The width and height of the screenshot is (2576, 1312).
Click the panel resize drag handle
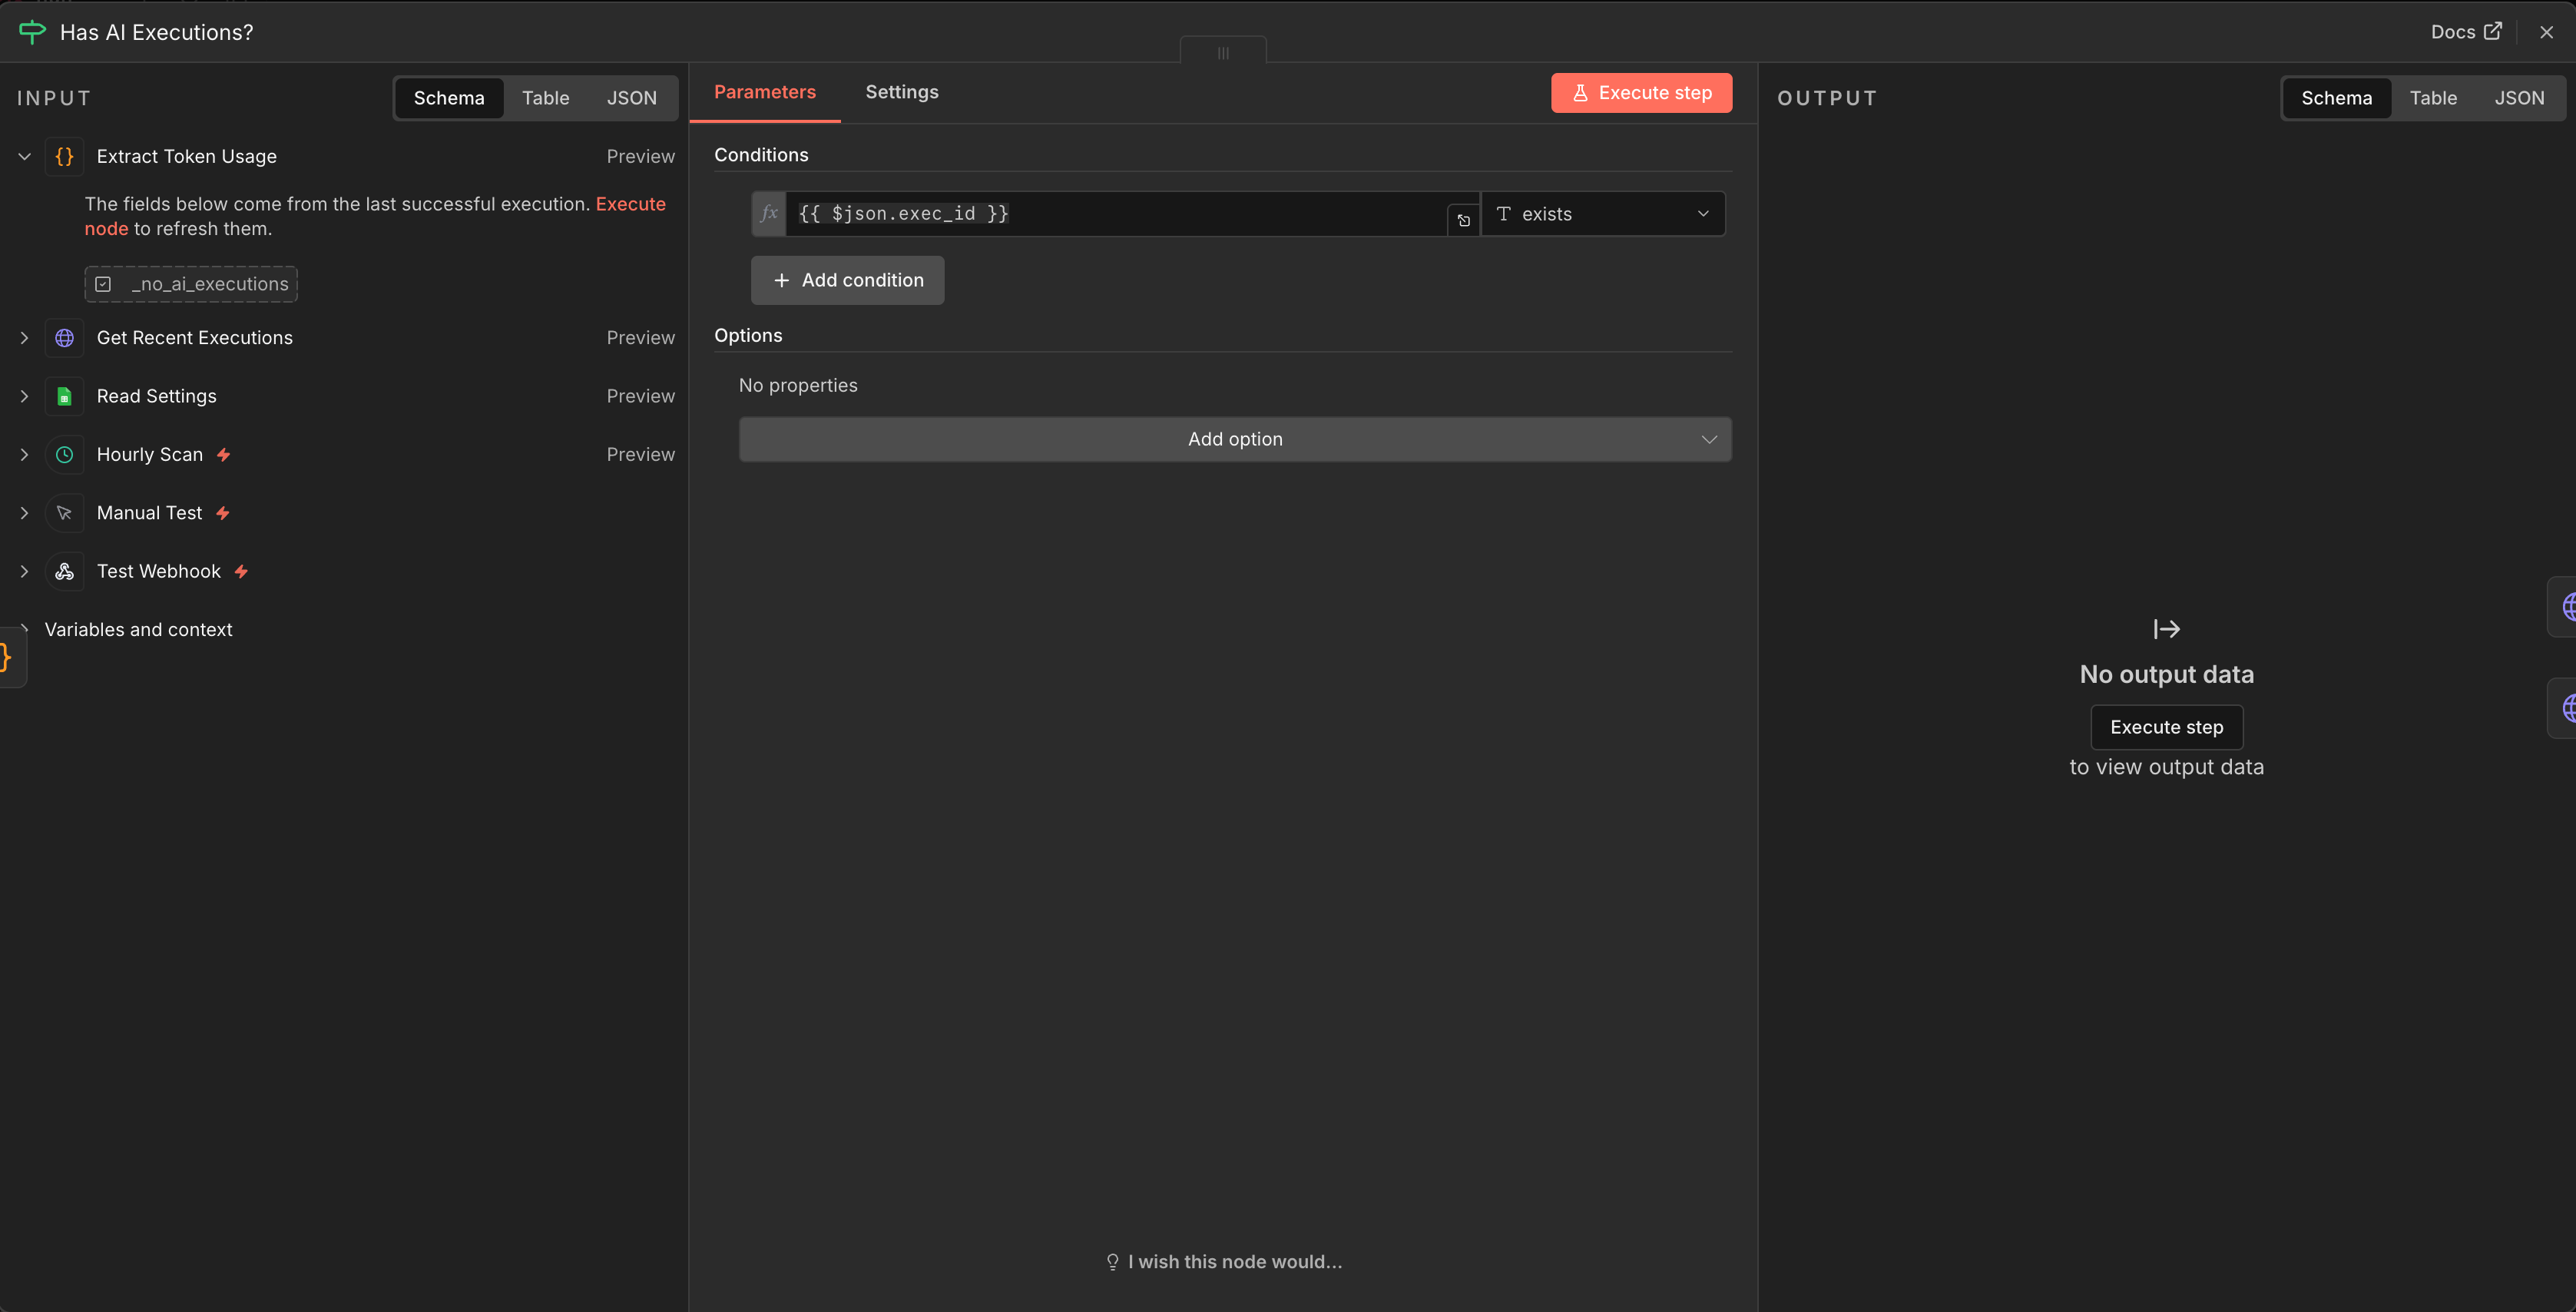tap(1223, 53)
